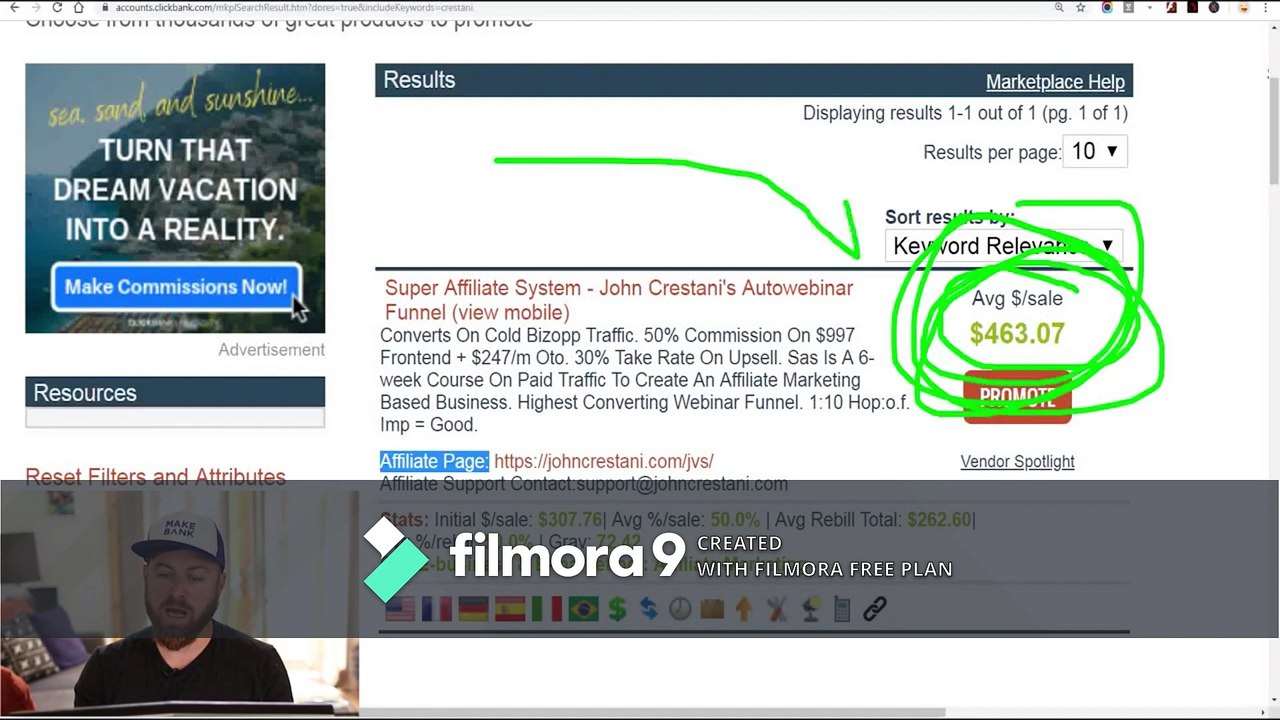
Task: Click the browser forward arrow
Action: pyautogui.click(x=36, y=7)
